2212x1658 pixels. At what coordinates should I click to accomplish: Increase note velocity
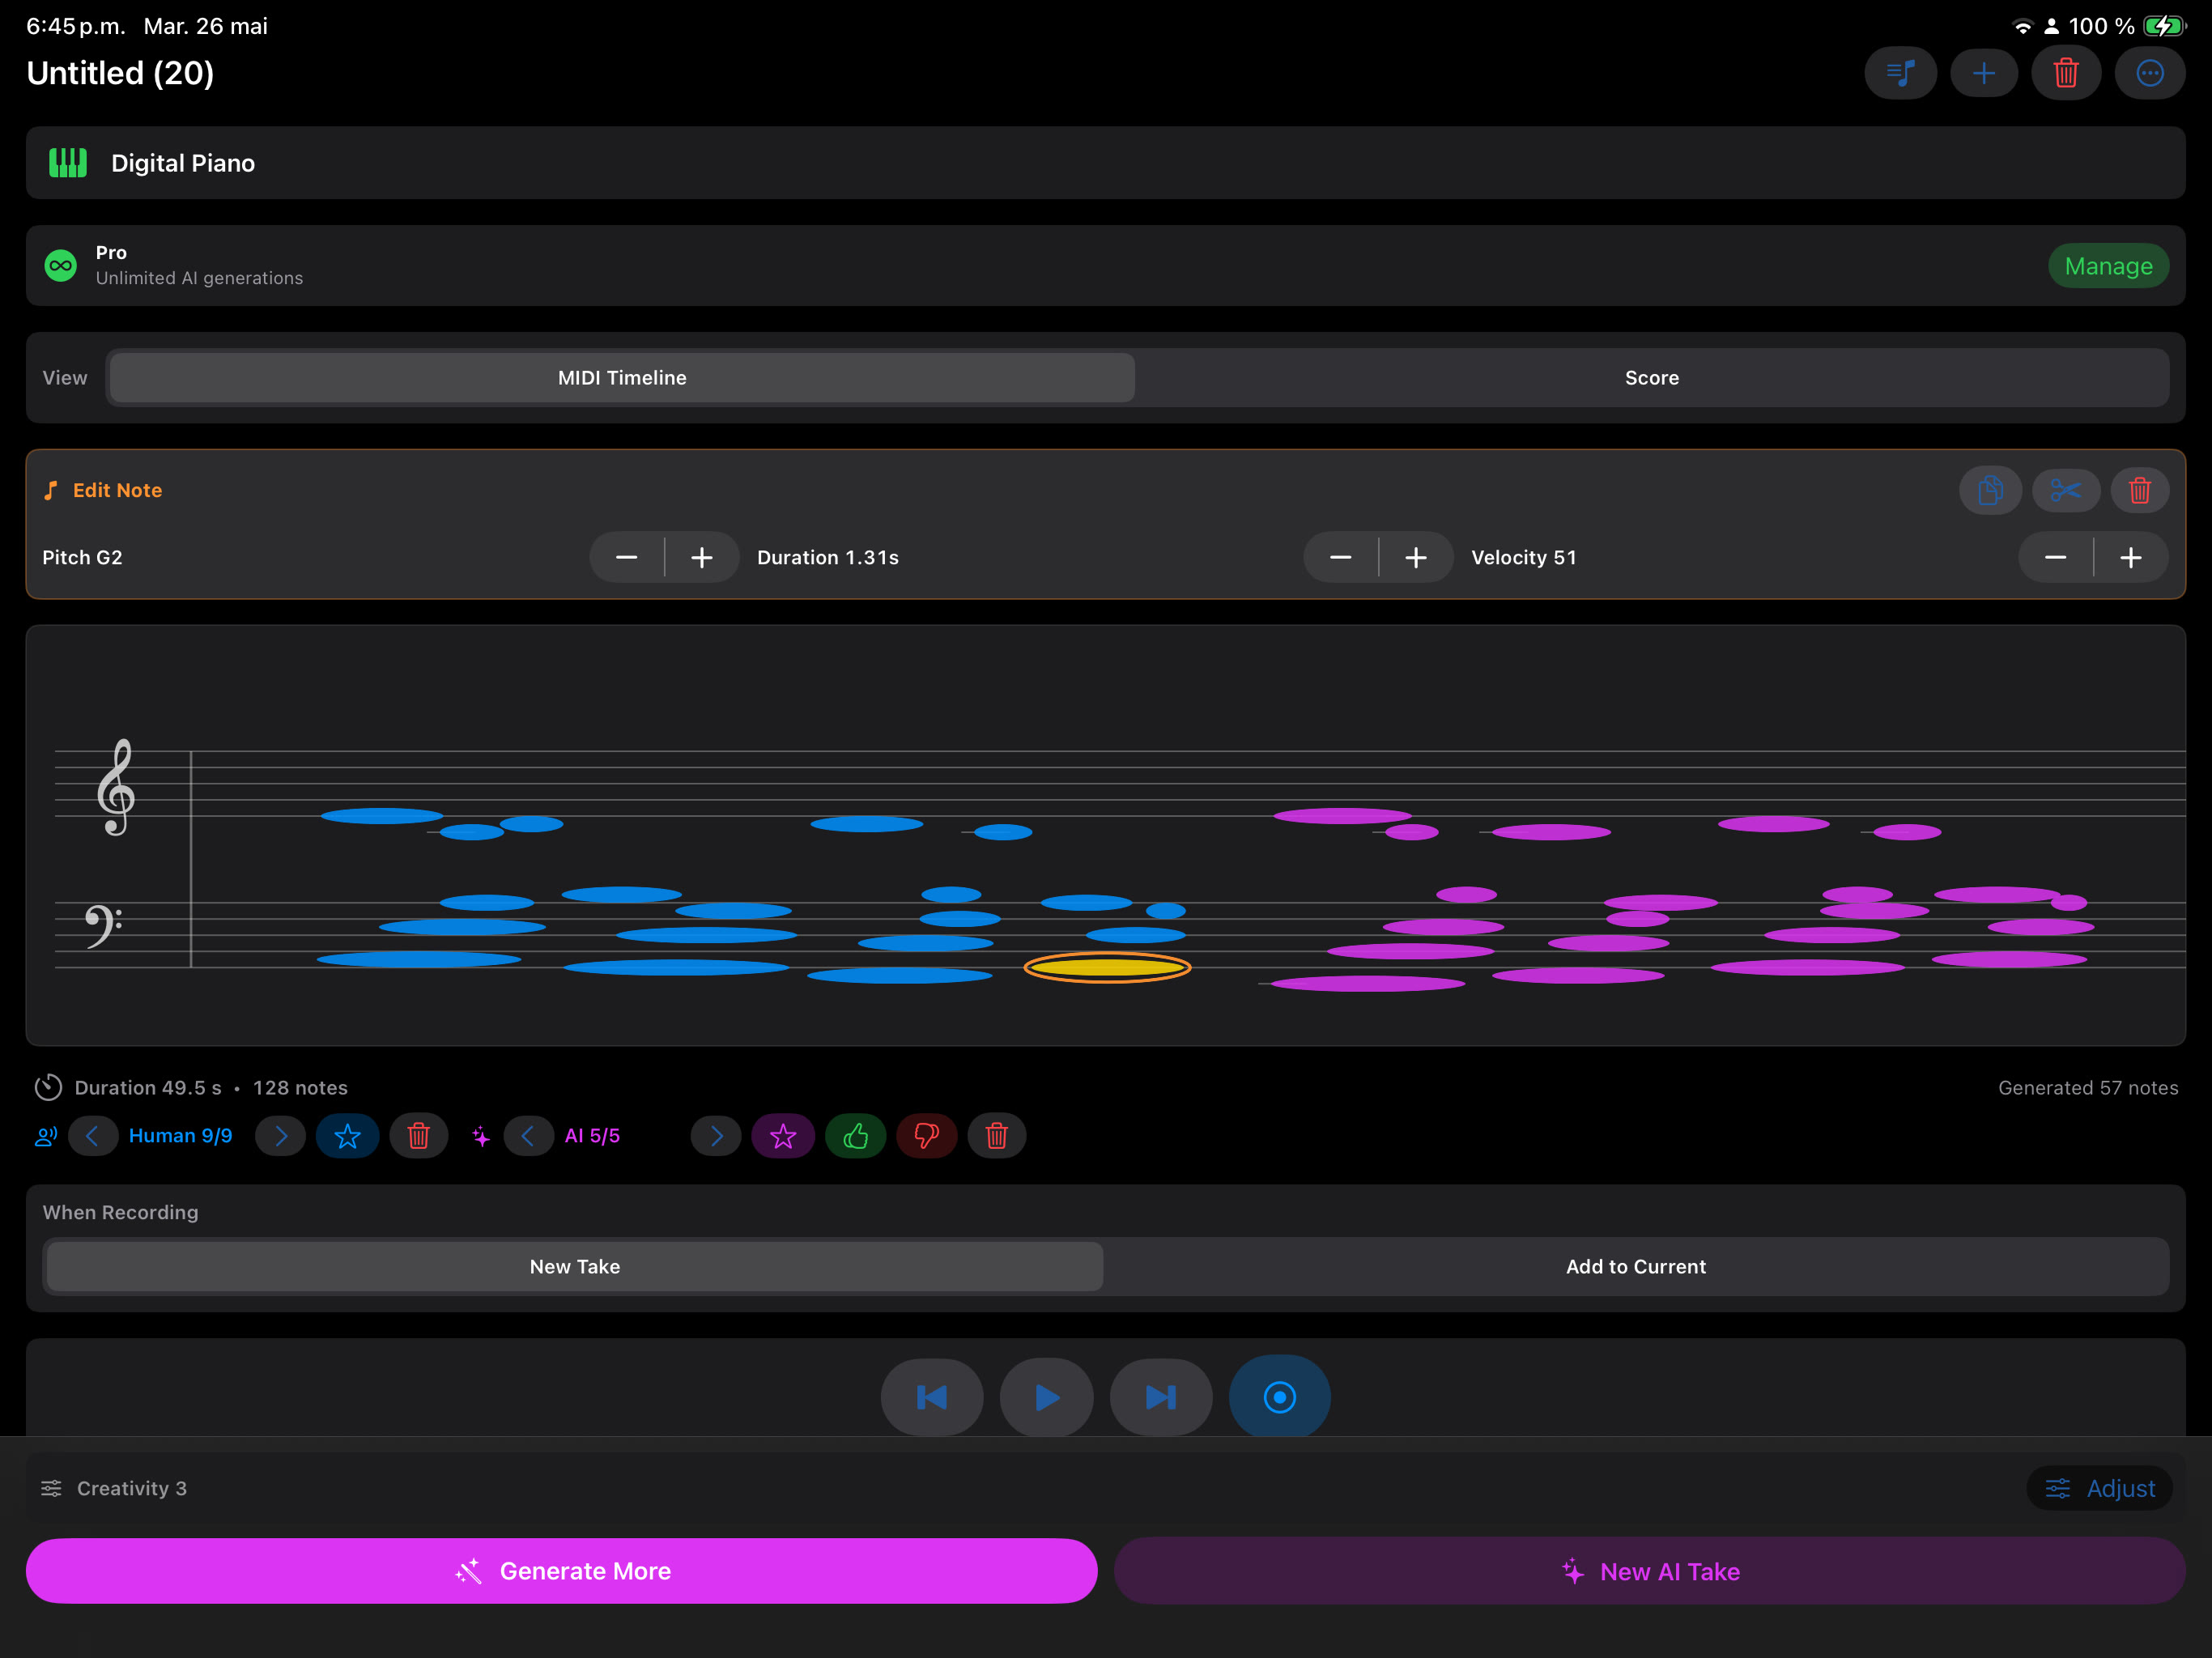[x=2131, y=557]
